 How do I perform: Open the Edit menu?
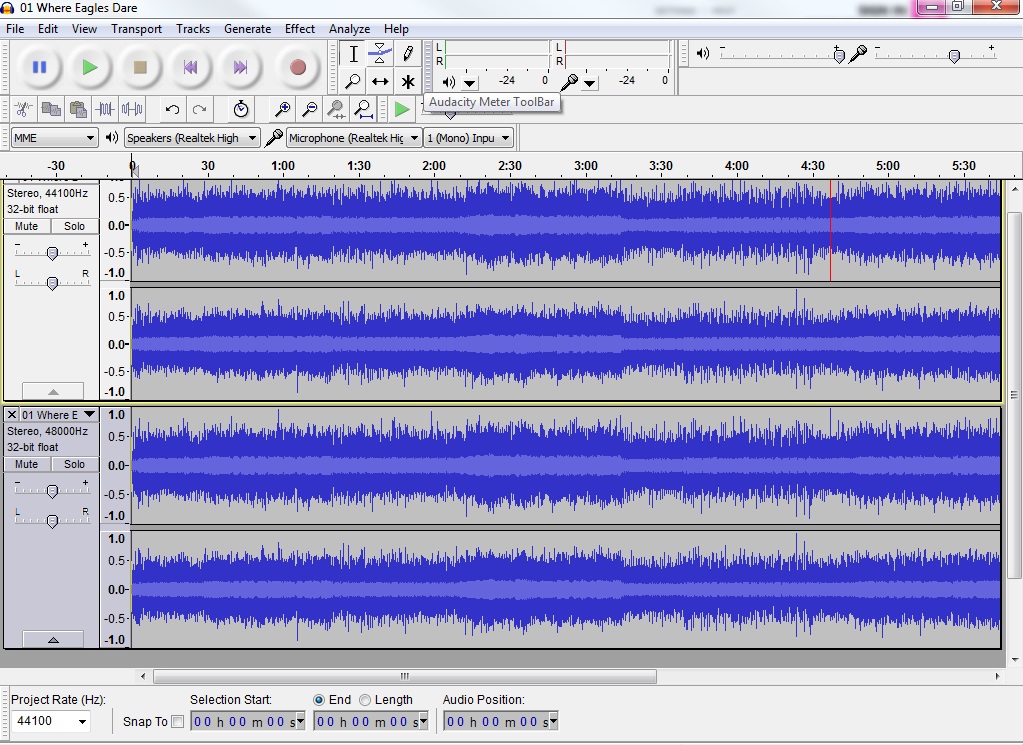coord(48,29)
